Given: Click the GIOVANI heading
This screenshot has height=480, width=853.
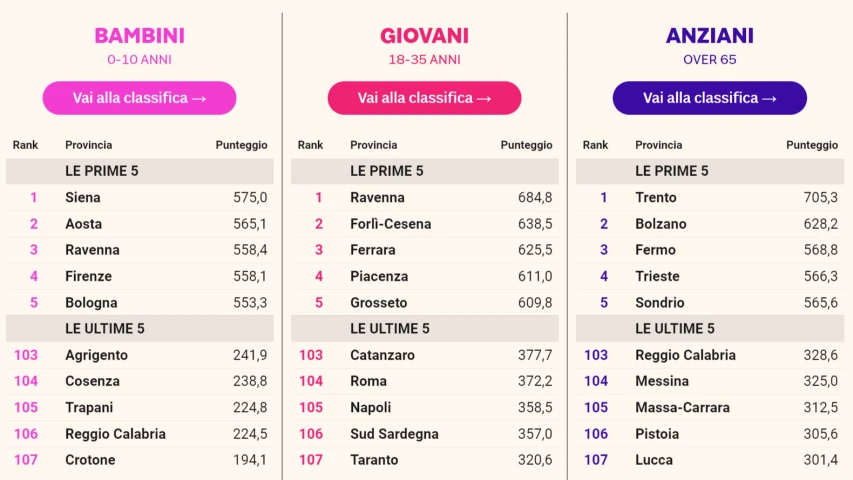Looking at the screenshot, I should click(x=424, y=36).
